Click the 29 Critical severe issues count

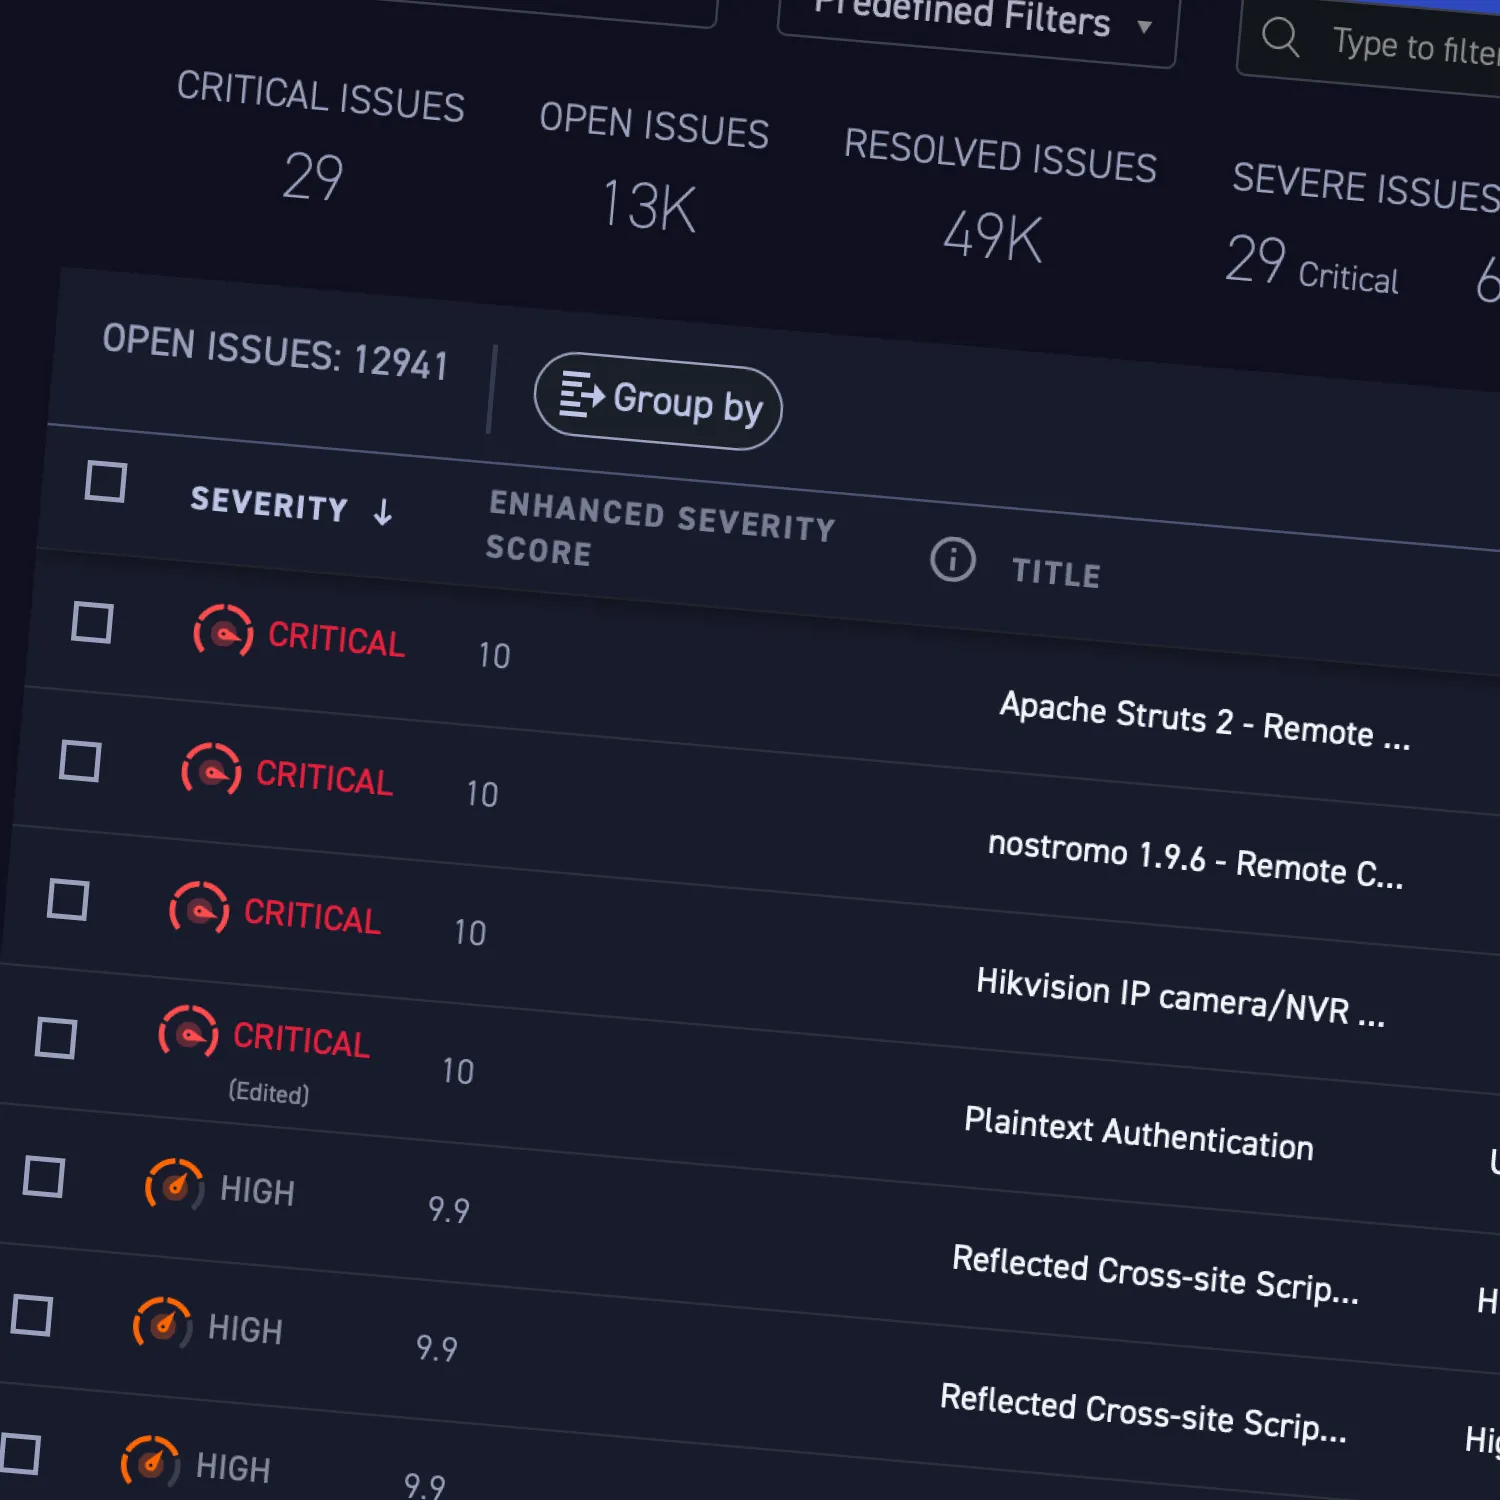tap(1312, 265)
